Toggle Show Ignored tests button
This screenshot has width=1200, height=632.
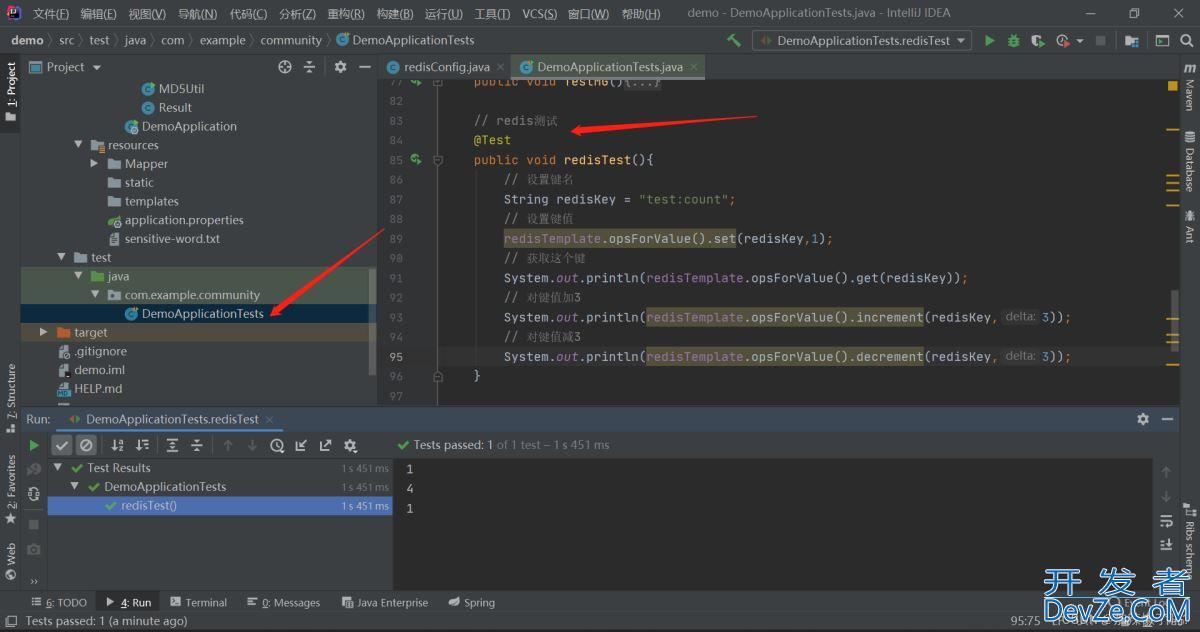click(86, 445)
